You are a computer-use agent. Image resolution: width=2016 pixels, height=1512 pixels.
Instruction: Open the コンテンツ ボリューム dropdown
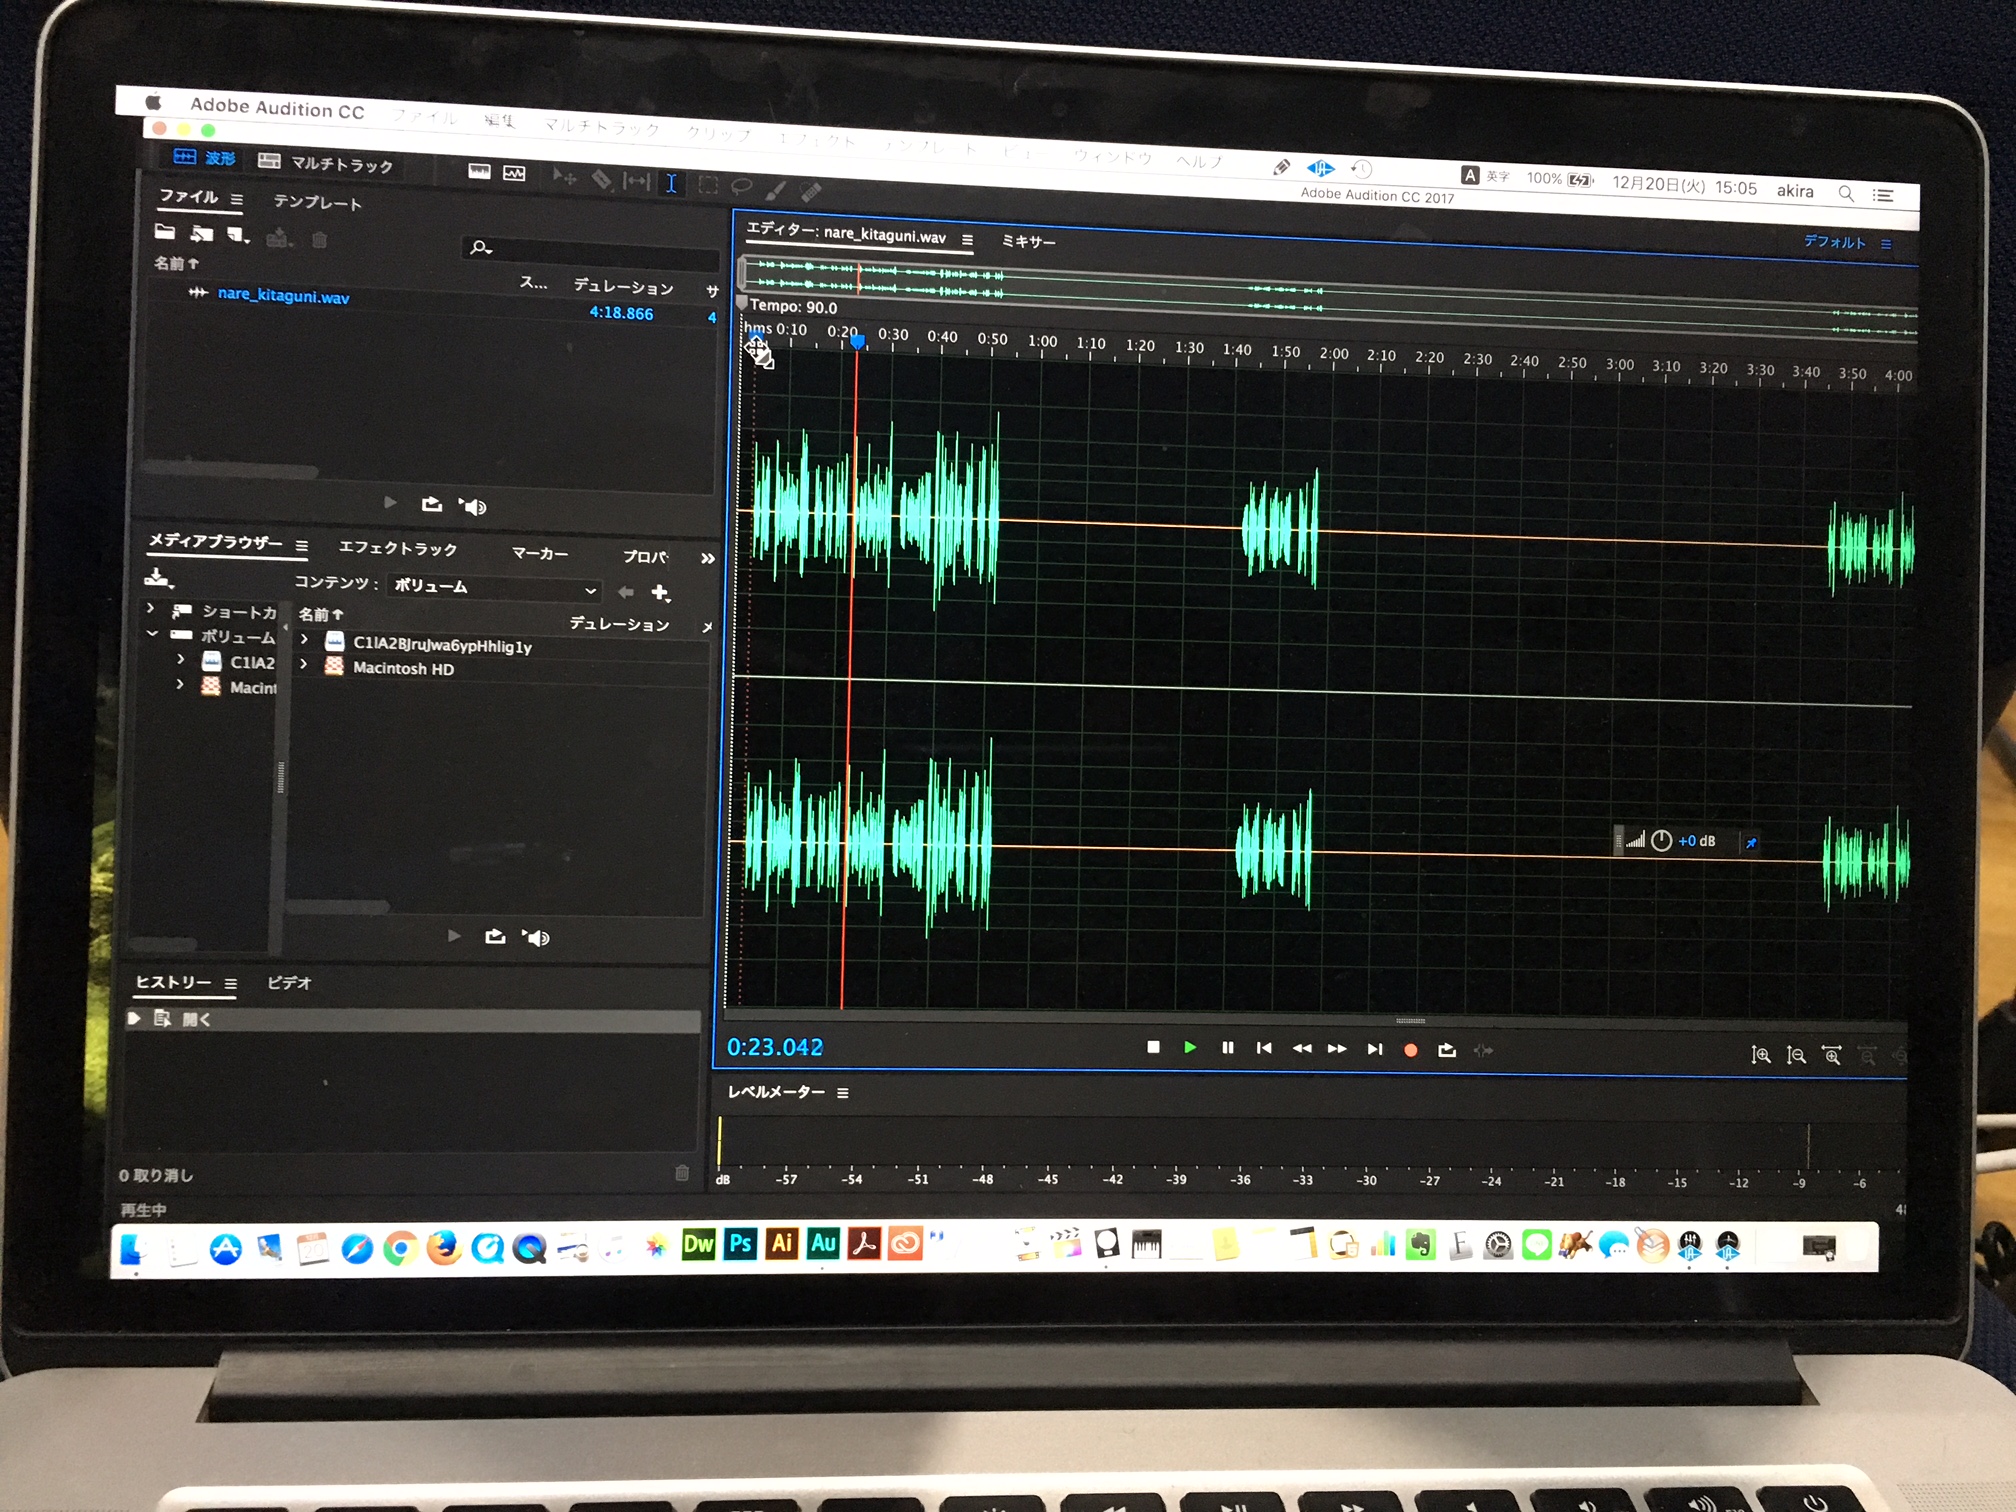(x=495, y=587)
